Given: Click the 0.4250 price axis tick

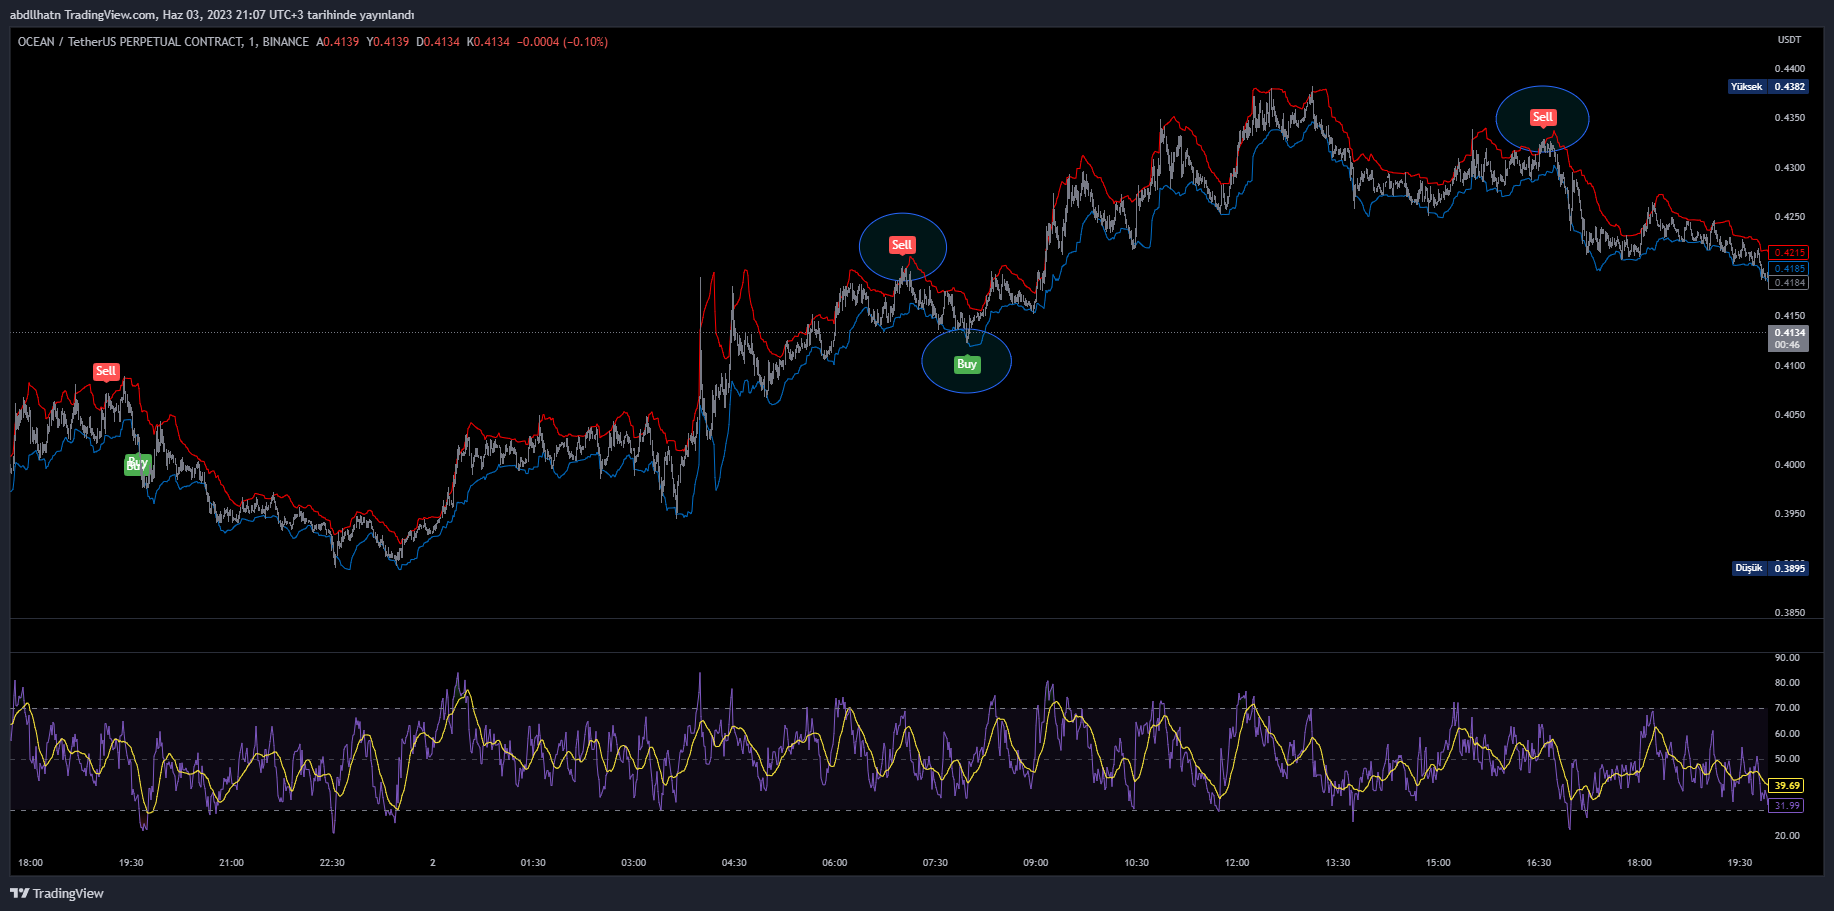Looking at the screenshot, I should tap(1789, 217).
